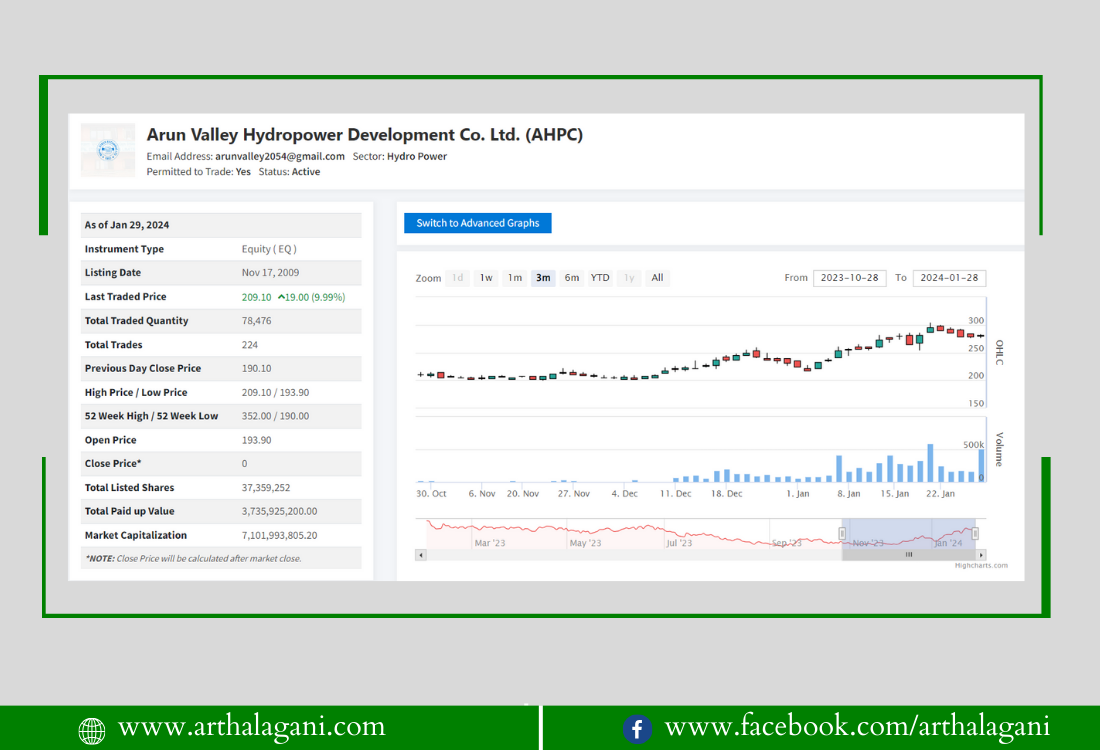1100x750 pixels.
Task: Click the Sector: Hydro Power text
Action: coord(399,156)
